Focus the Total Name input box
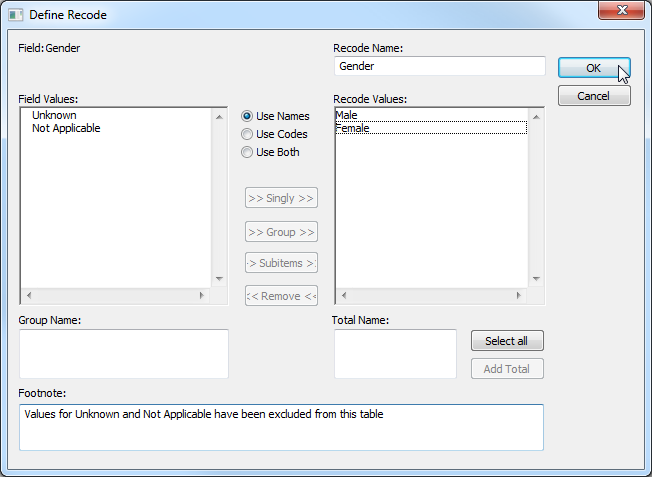Viewport: 652px width, 477px height. click(394, 354)
